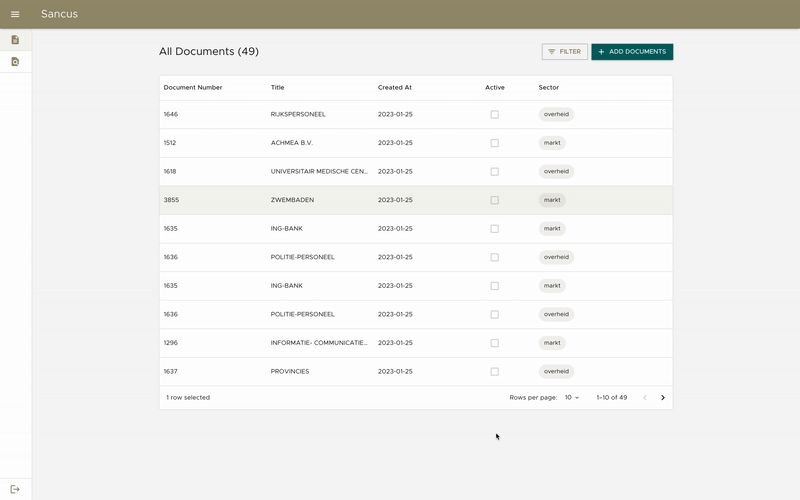
Task: Click the Created At column header
Action: point(395,88)
